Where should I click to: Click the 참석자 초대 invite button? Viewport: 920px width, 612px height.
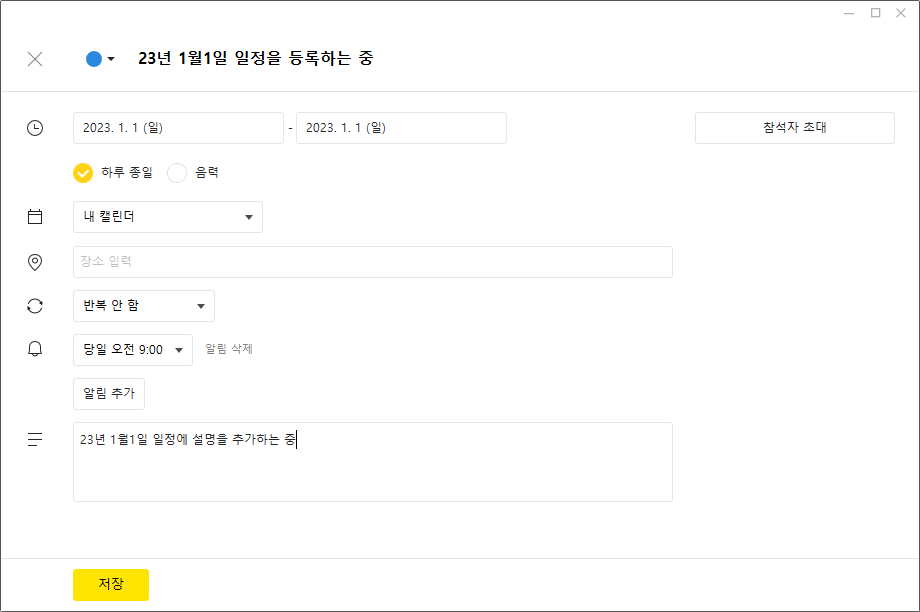(x=795, y=128)
